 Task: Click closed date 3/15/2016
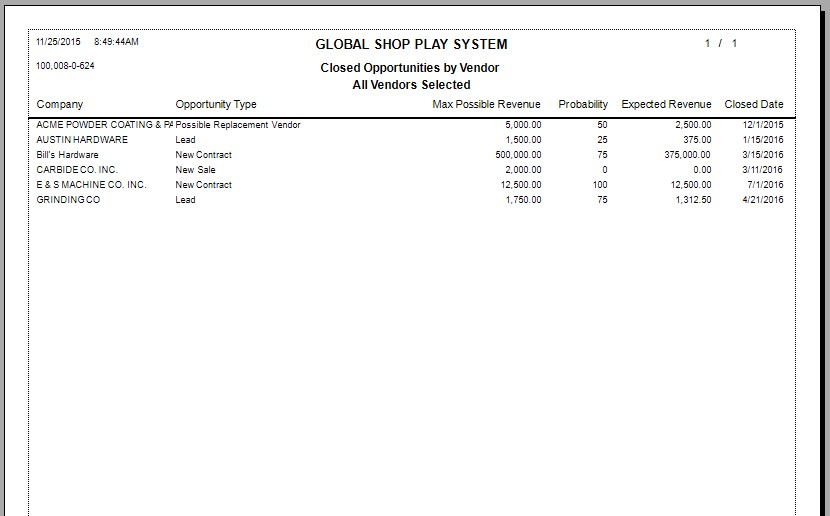click(x=763, y=155)
